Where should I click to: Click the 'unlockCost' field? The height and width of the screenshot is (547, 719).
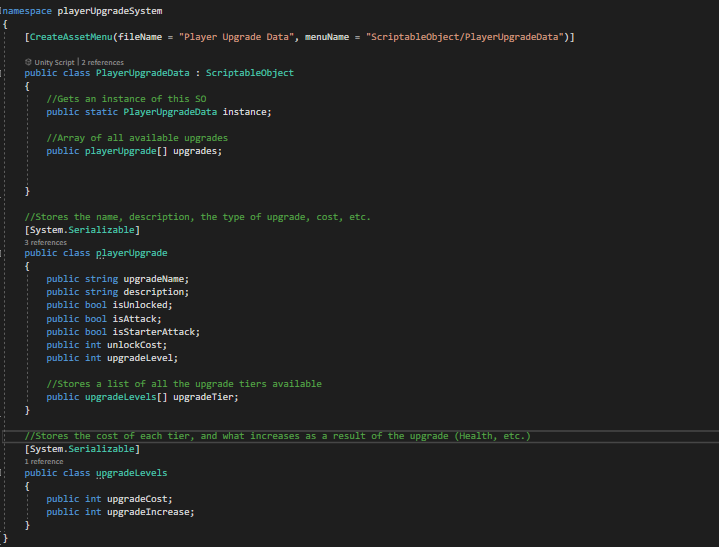tap(134, 345)
